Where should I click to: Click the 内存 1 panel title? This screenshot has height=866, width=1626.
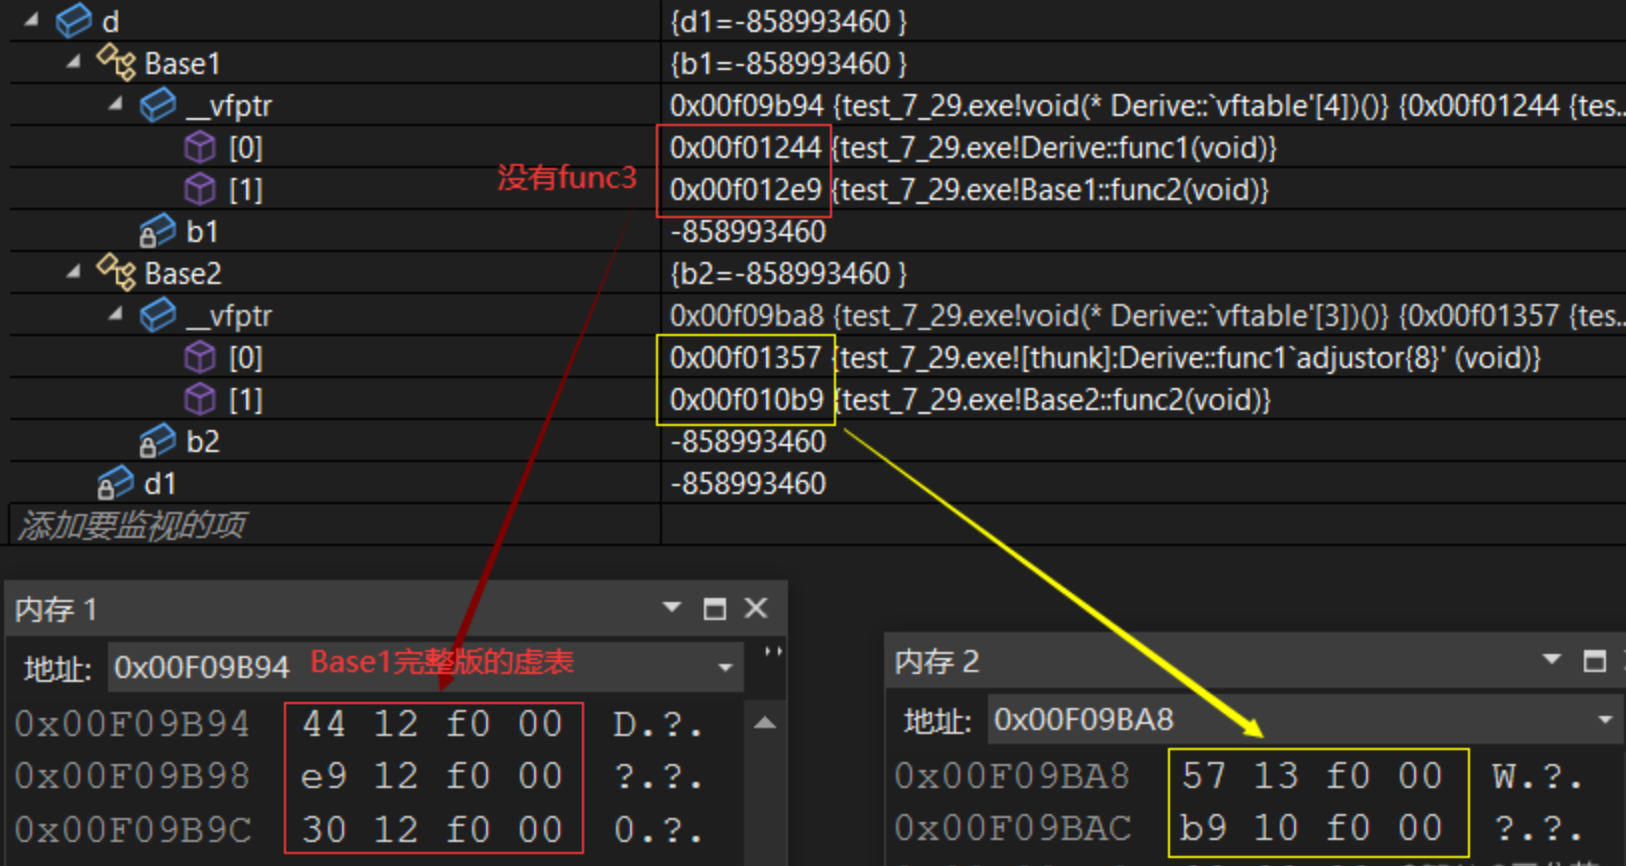pos(55,609)
